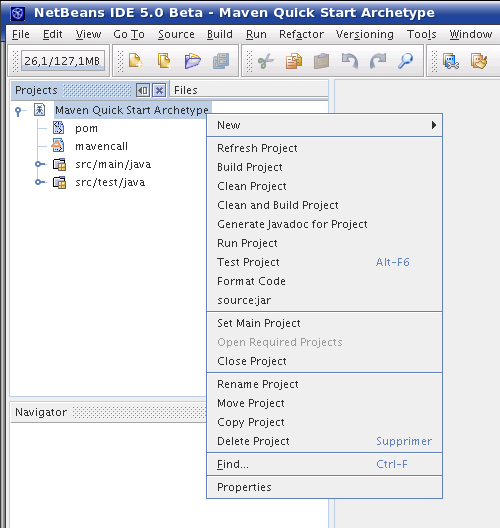500x528 pixels.
Task: Select the pom tree item
Action: 87,128
